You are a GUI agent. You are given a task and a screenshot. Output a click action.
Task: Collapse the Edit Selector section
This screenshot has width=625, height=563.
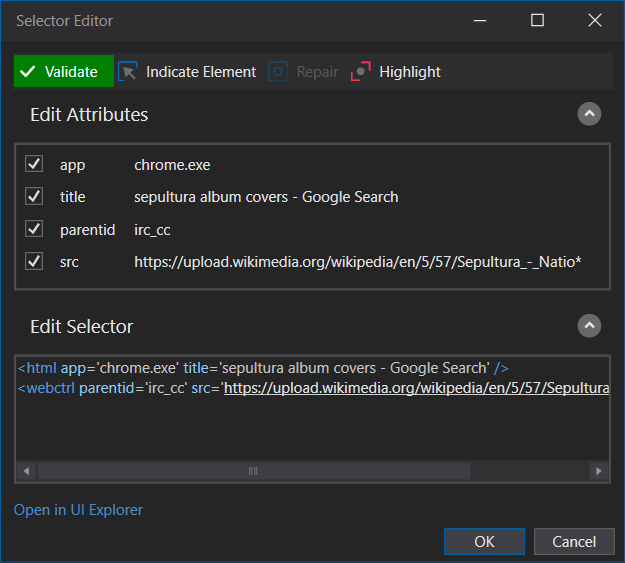coord(589,326)
